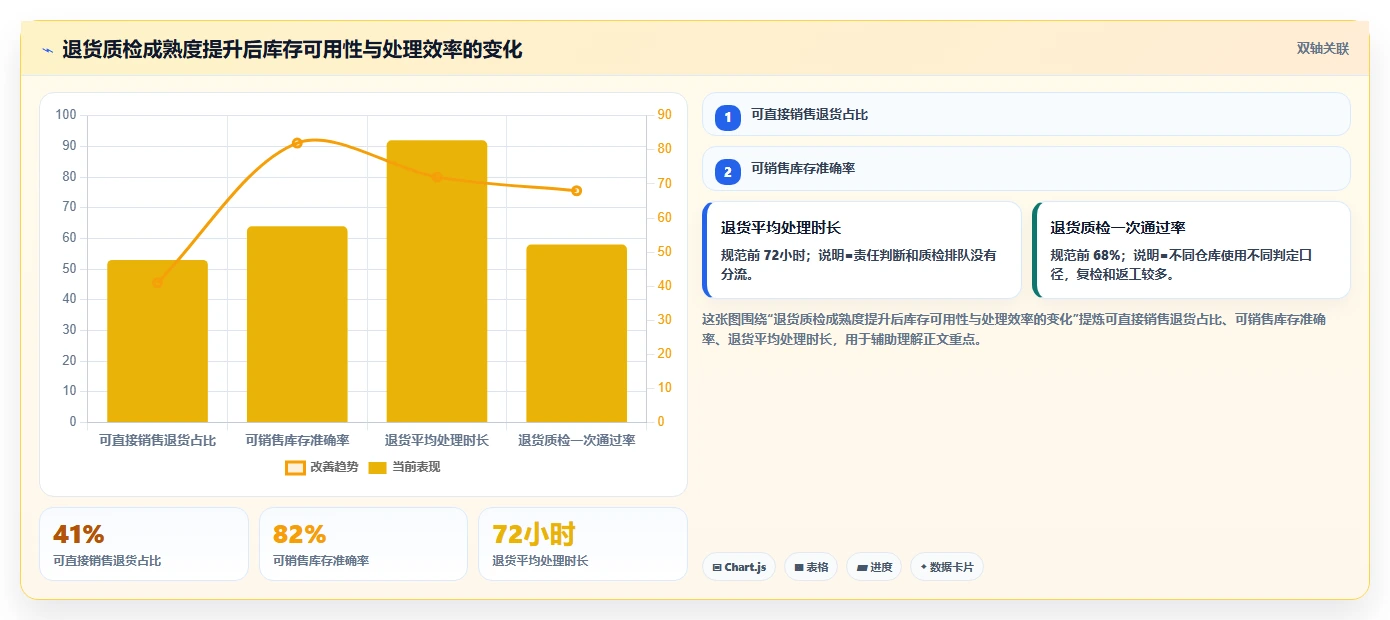
Task: Click the summary paragraph starting 这张图围绕
Action: 1015,329
